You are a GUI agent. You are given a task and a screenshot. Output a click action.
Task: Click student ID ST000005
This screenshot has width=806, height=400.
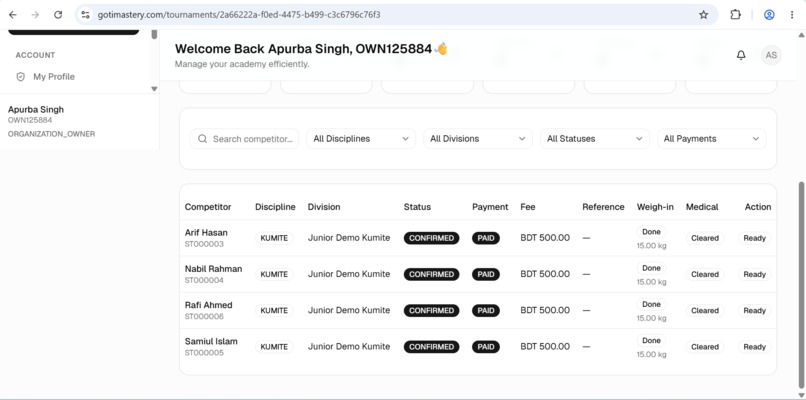204,353
